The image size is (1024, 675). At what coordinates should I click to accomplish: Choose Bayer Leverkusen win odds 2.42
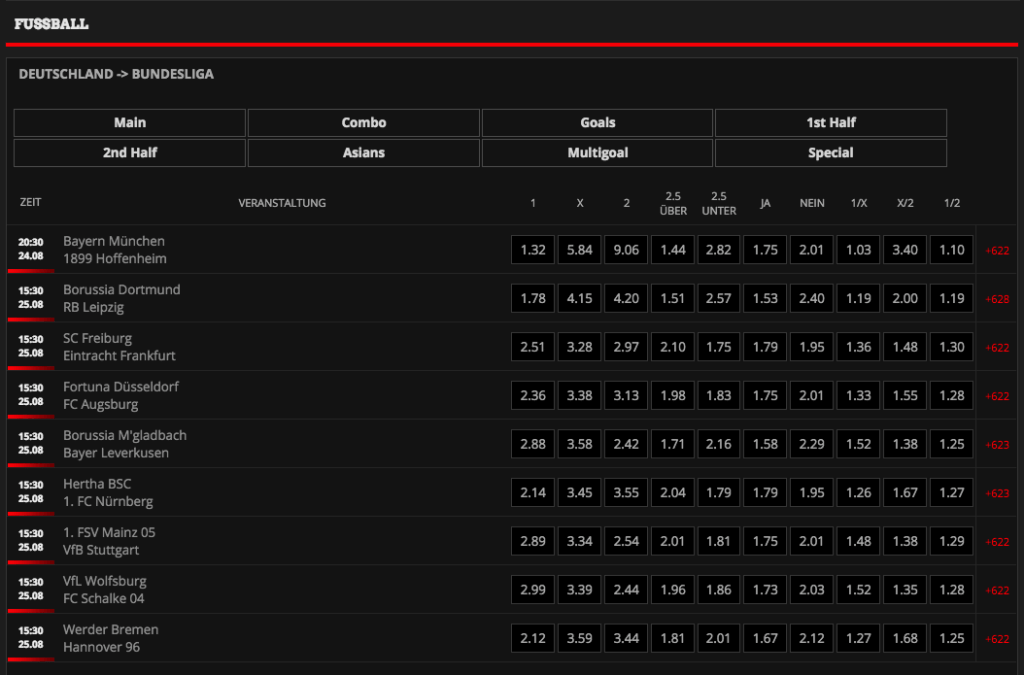(626, 444)
